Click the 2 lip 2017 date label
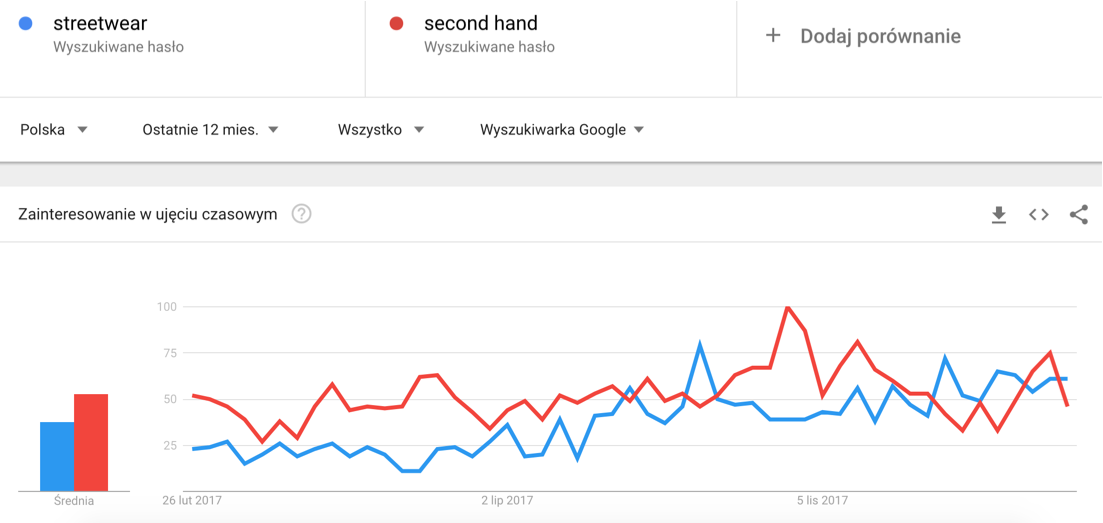This screenshot has width=1103, height=523. (507, 501)
